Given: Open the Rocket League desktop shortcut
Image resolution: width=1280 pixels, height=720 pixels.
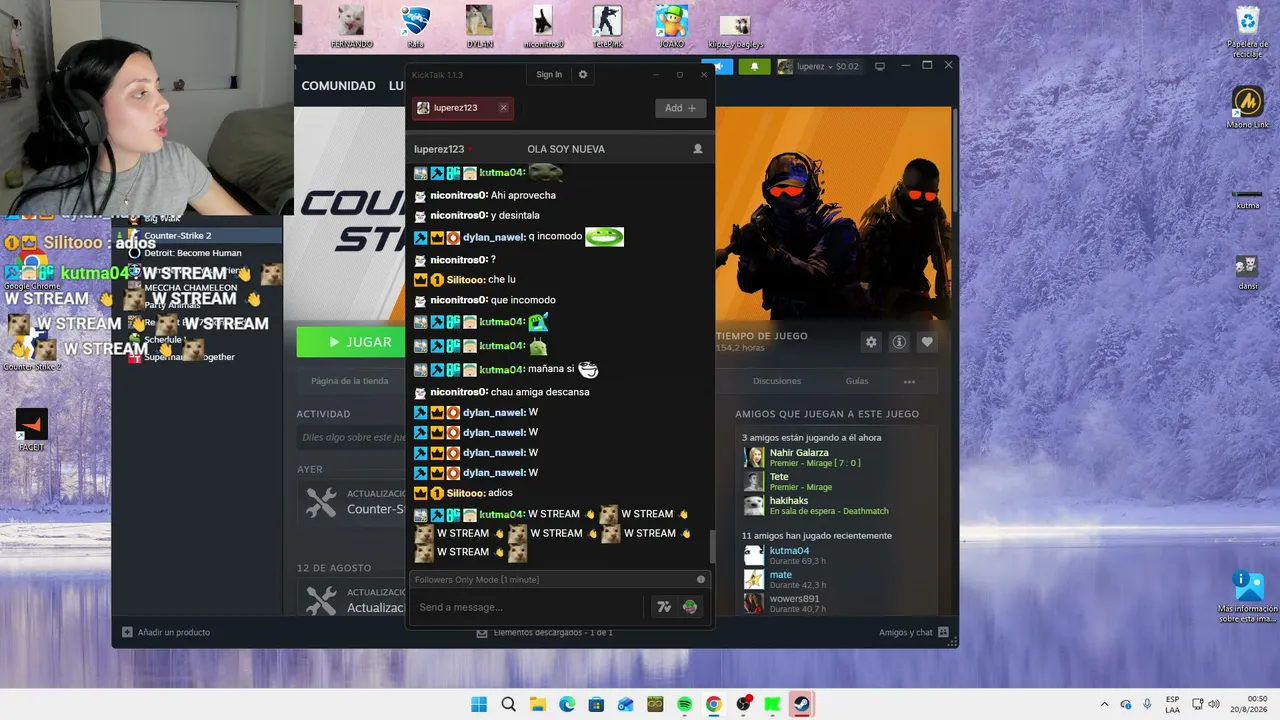Looking at the screenshot, I should [416, 26].
